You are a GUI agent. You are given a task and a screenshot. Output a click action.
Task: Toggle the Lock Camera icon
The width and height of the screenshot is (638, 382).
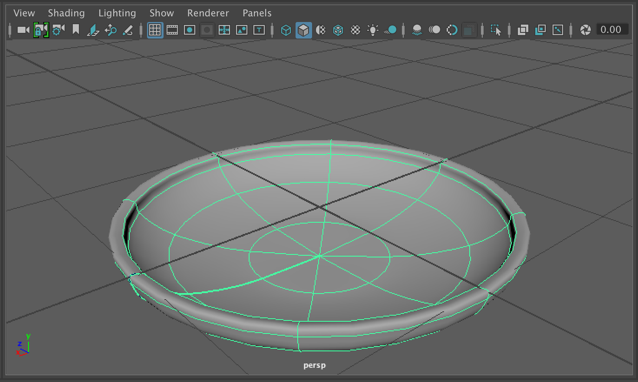pos(41,30)
